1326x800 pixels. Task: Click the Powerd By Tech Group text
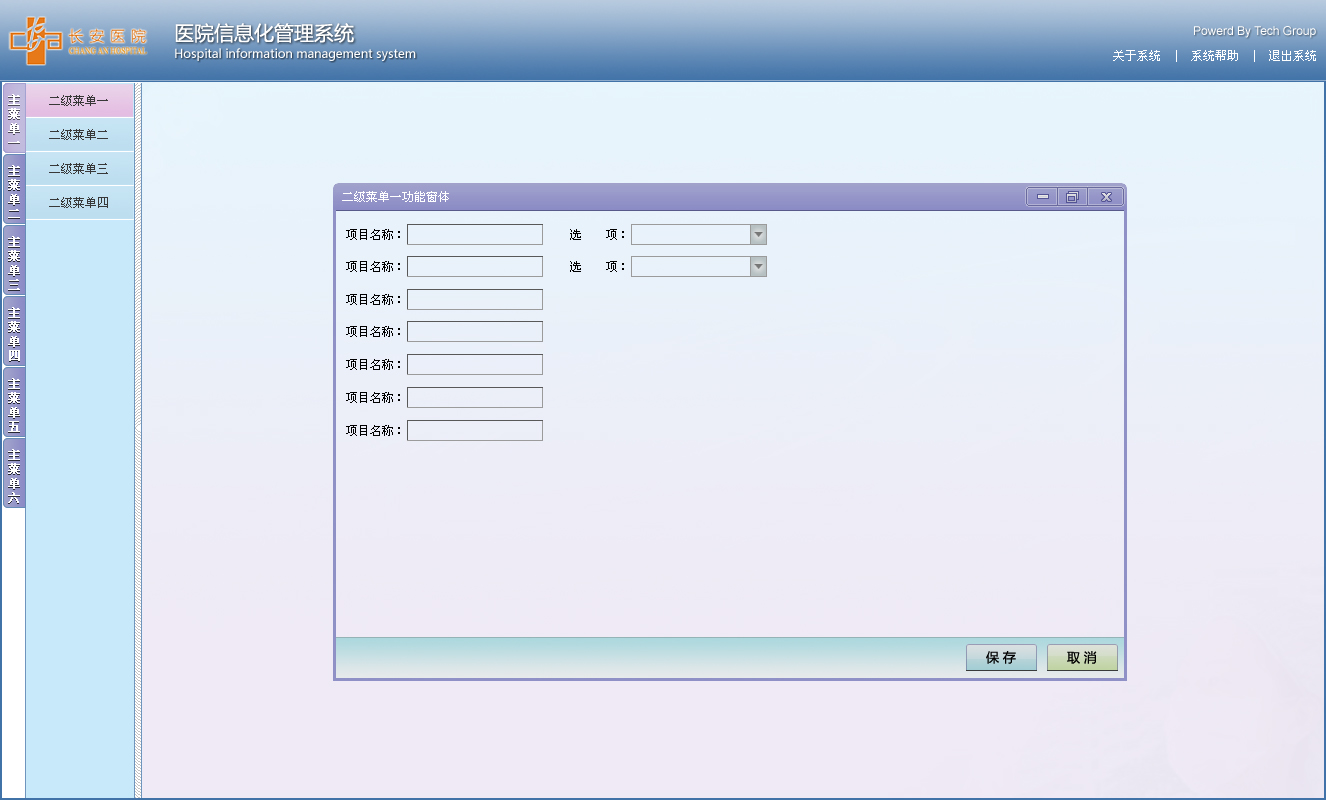tap(1254, 31)
